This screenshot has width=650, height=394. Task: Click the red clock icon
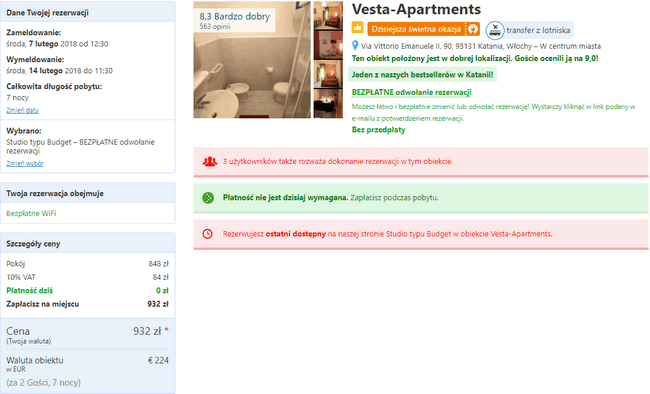click(208, 234)
